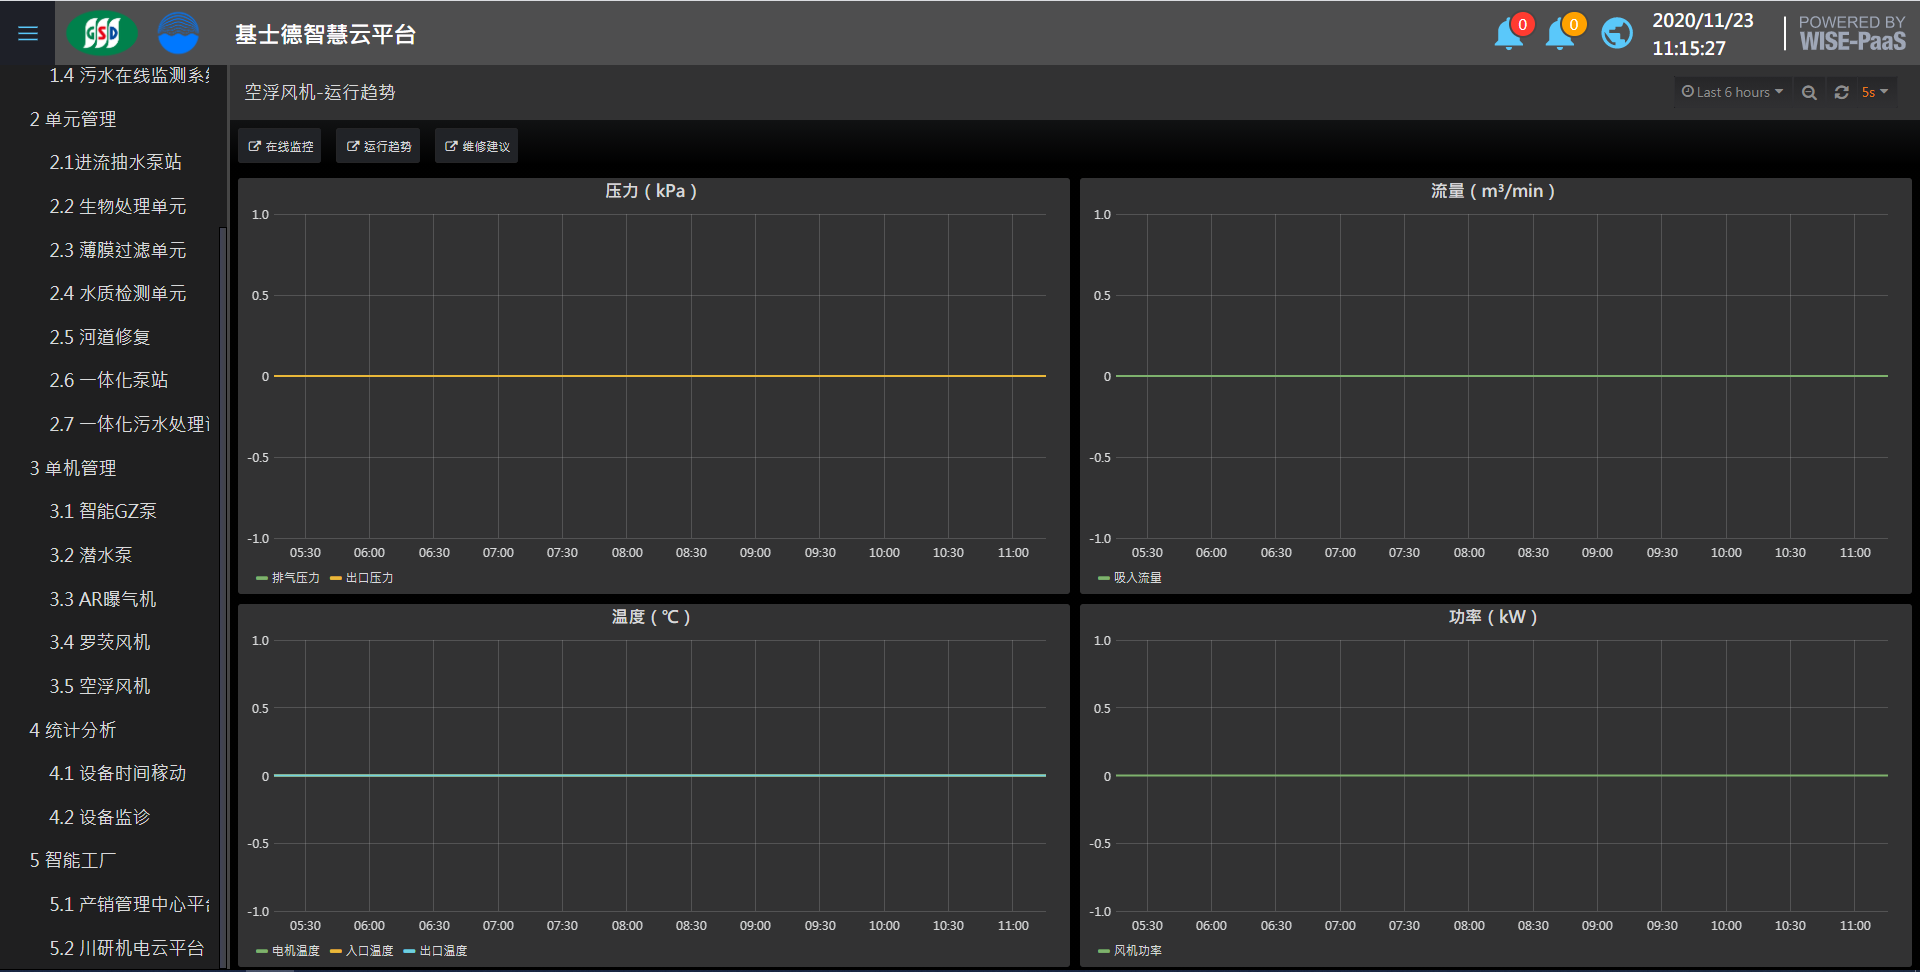Click the globe language icon

(1616, 34)
